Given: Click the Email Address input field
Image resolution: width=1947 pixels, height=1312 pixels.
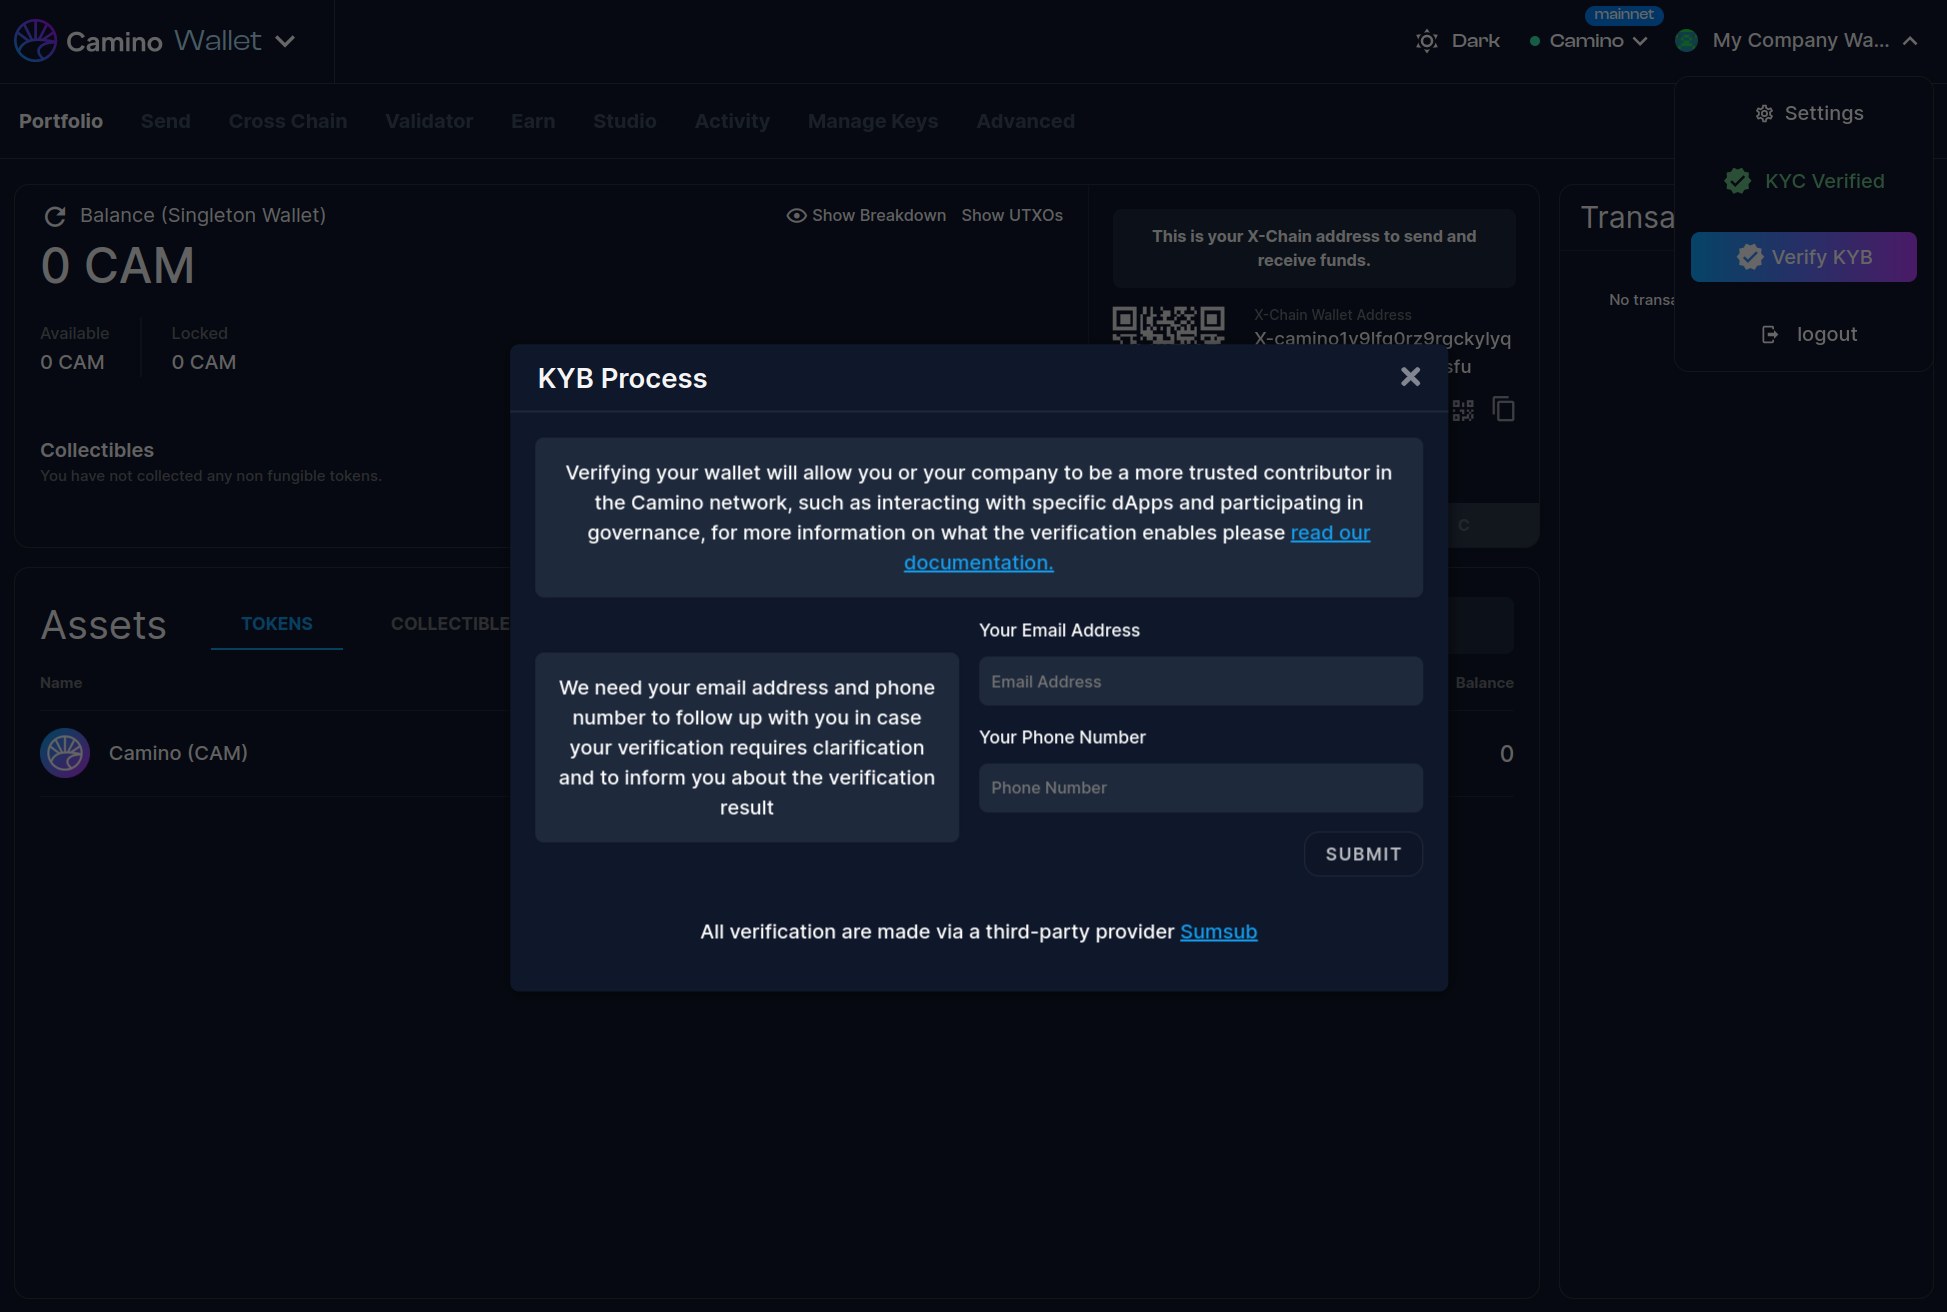Looking at the screenshot, I should click(x=1200, y=681).
